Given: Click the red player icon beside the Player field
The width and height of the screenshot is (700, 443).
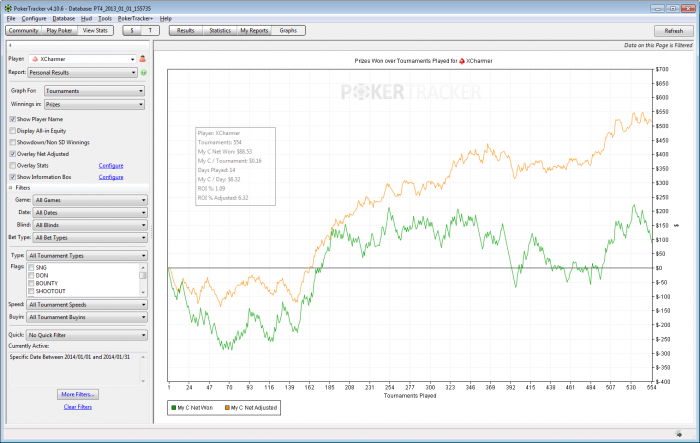Looking at the screenshot, I should (143, 59).
